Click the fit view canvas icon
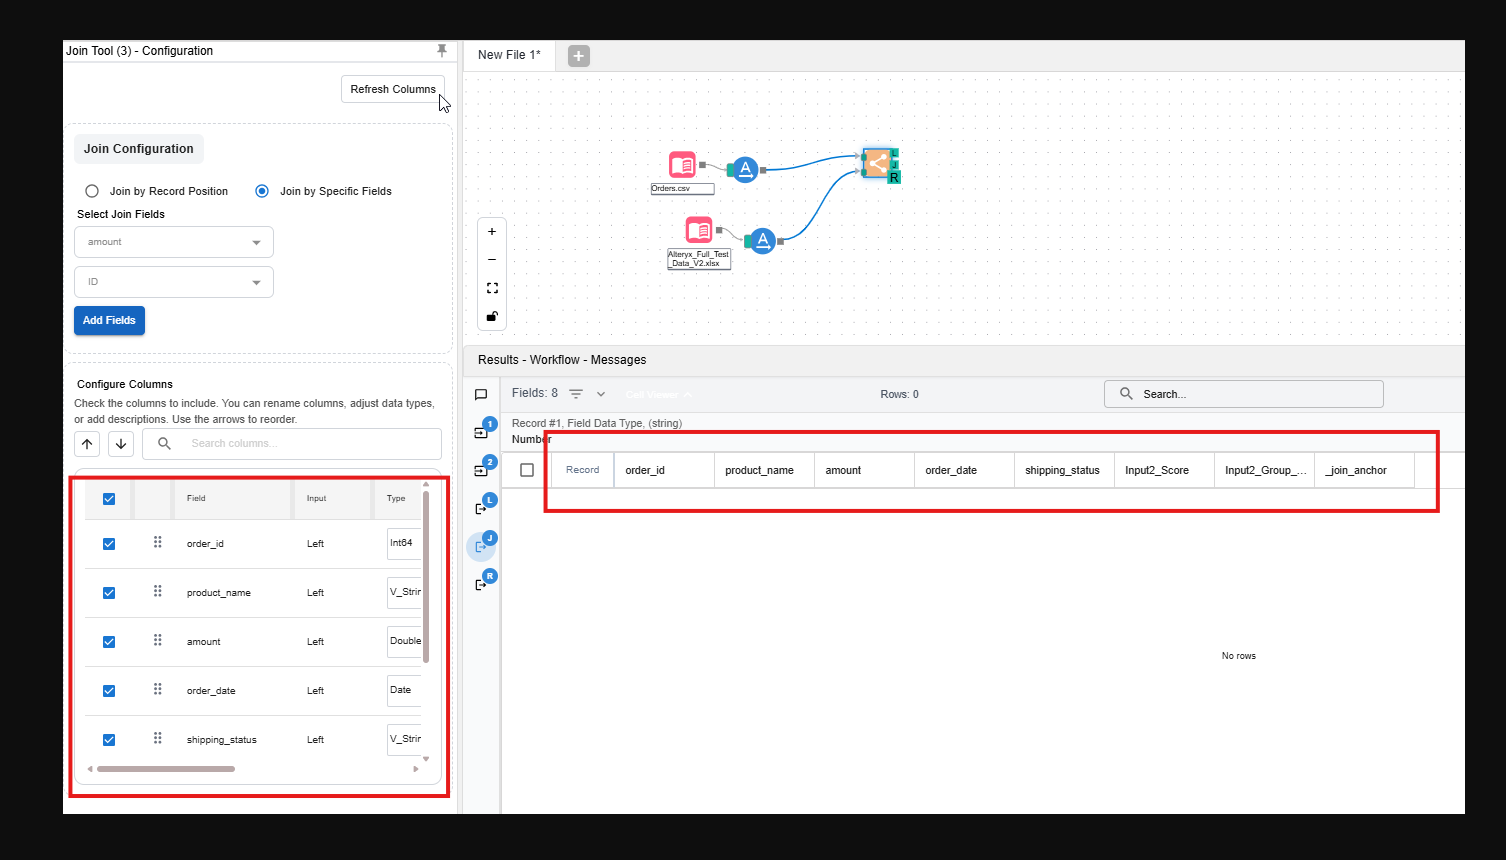Viewport: 1506px width, 860px height. (x=492, y=288)
